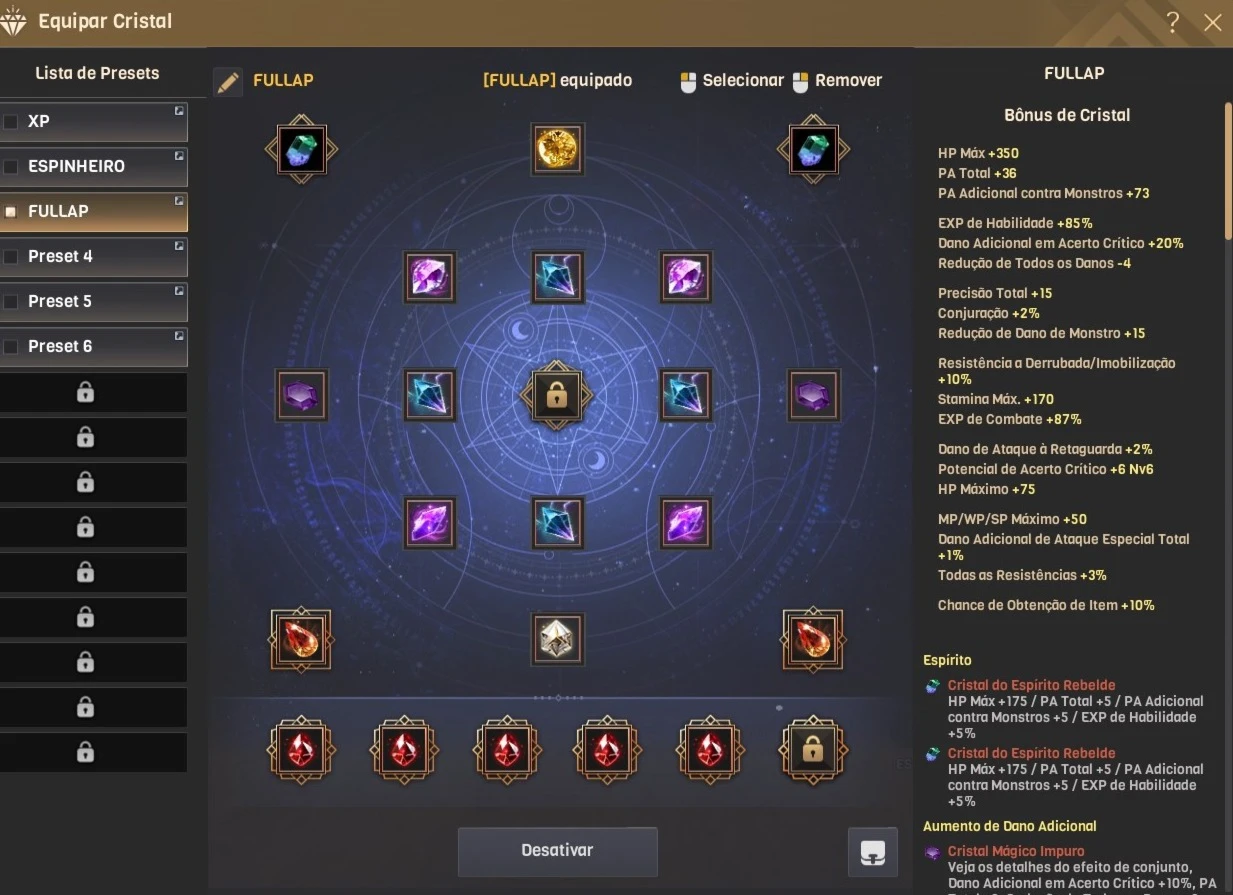
Task: Select the FULLAP preset in the list
Action: click(x=94, y=212)
